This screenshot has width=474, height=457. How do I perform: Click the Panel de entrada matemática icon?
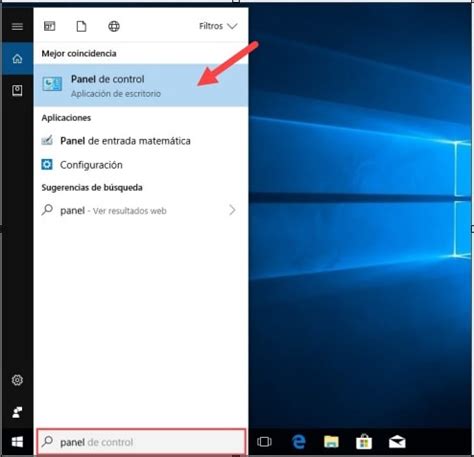pyautogui.click(x=47, y=140)
